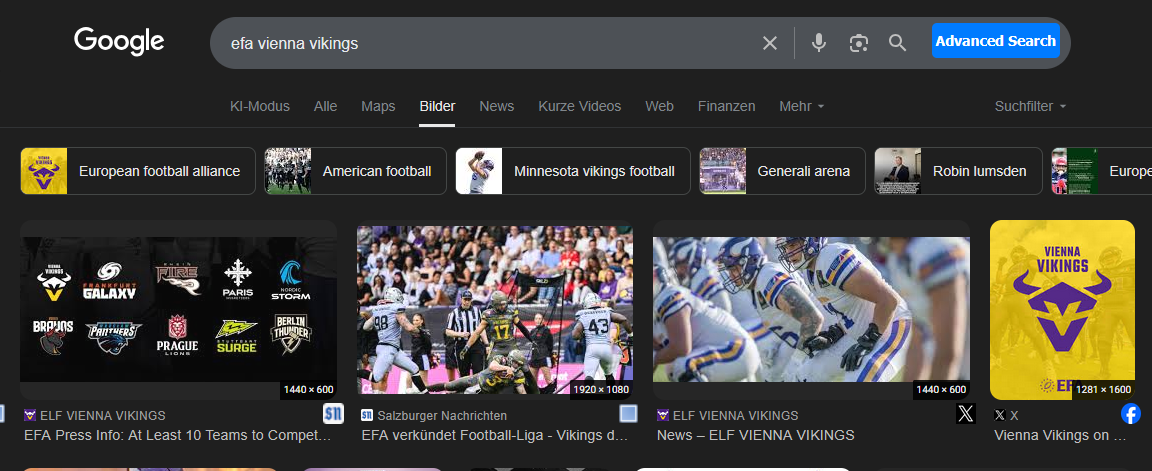Expand the Suchfilter dropdown
The image size is (1152, 471).
click(1030, 107)
